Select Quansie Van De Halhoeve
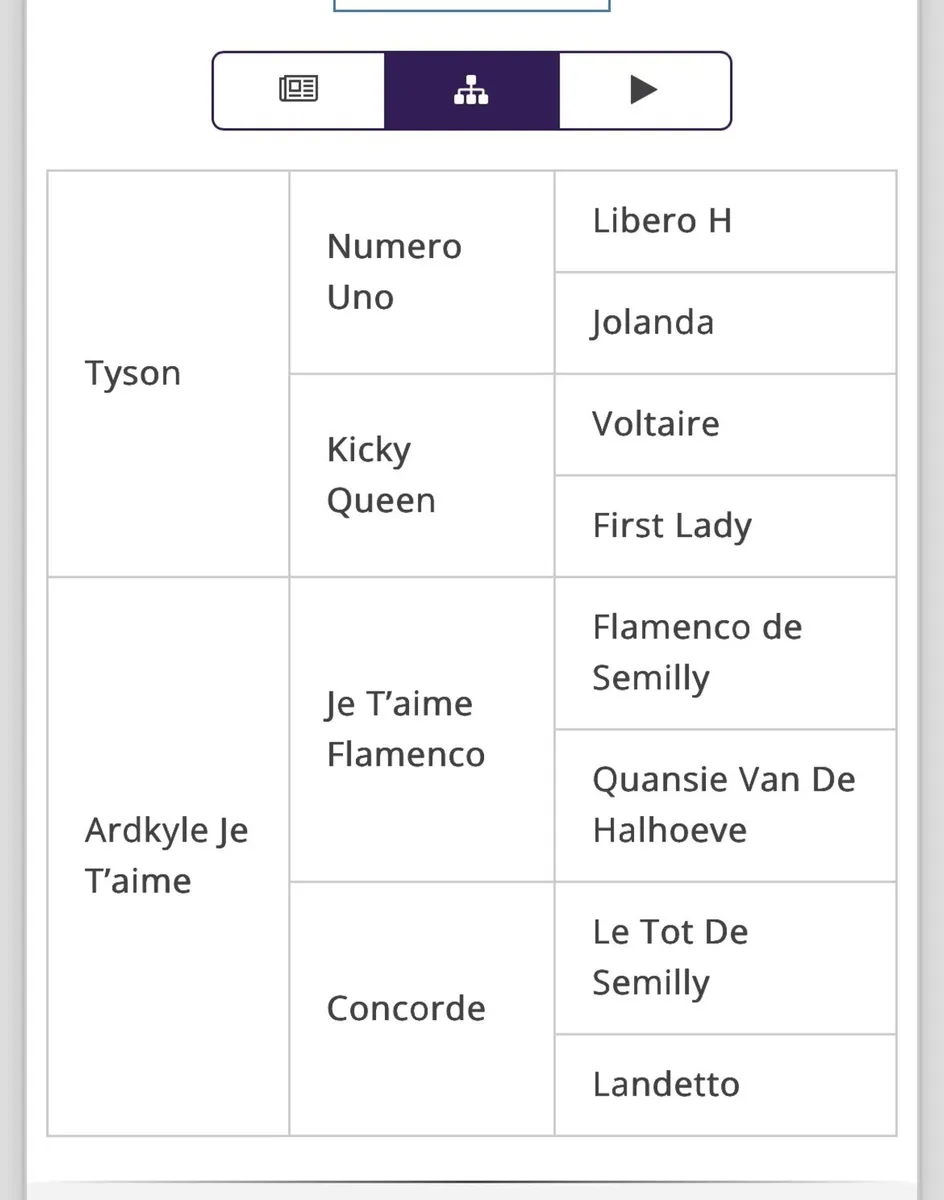 [723, 804]
